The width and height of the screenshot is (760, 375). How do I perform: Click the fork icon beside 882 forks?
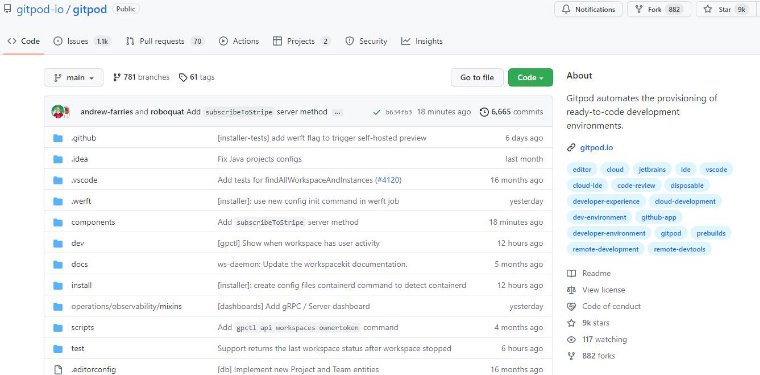(571, 356)
